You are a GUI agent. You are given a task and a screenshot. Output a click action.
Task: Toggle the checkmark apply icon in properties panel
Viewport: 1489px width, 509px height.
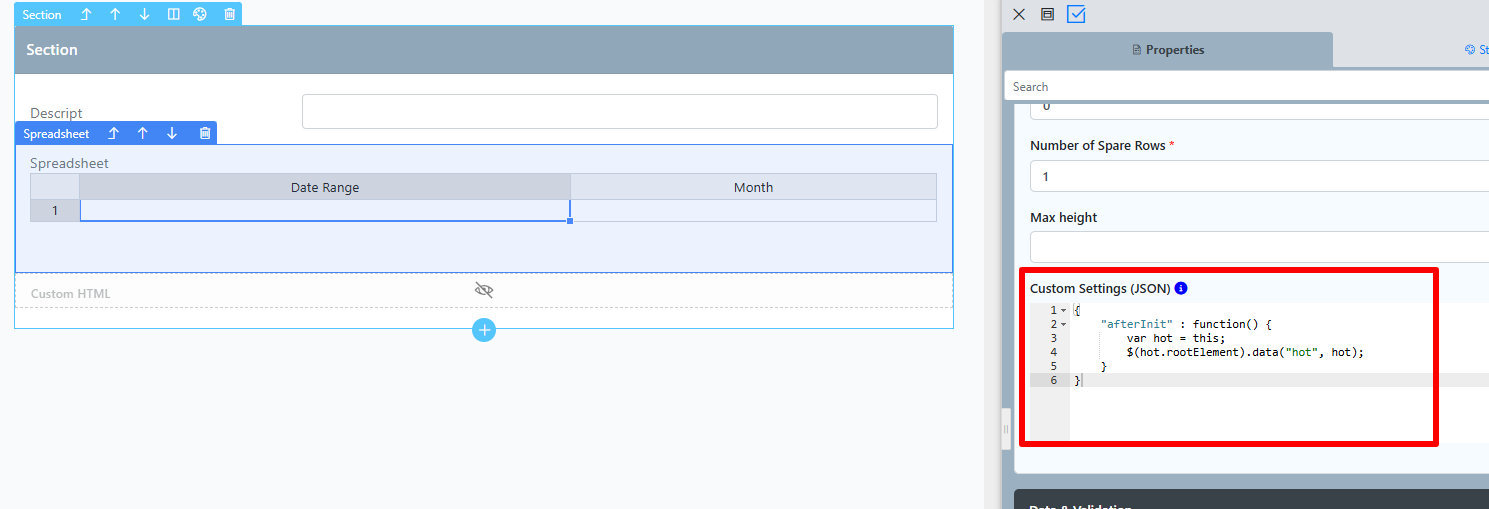[1077, 14]
